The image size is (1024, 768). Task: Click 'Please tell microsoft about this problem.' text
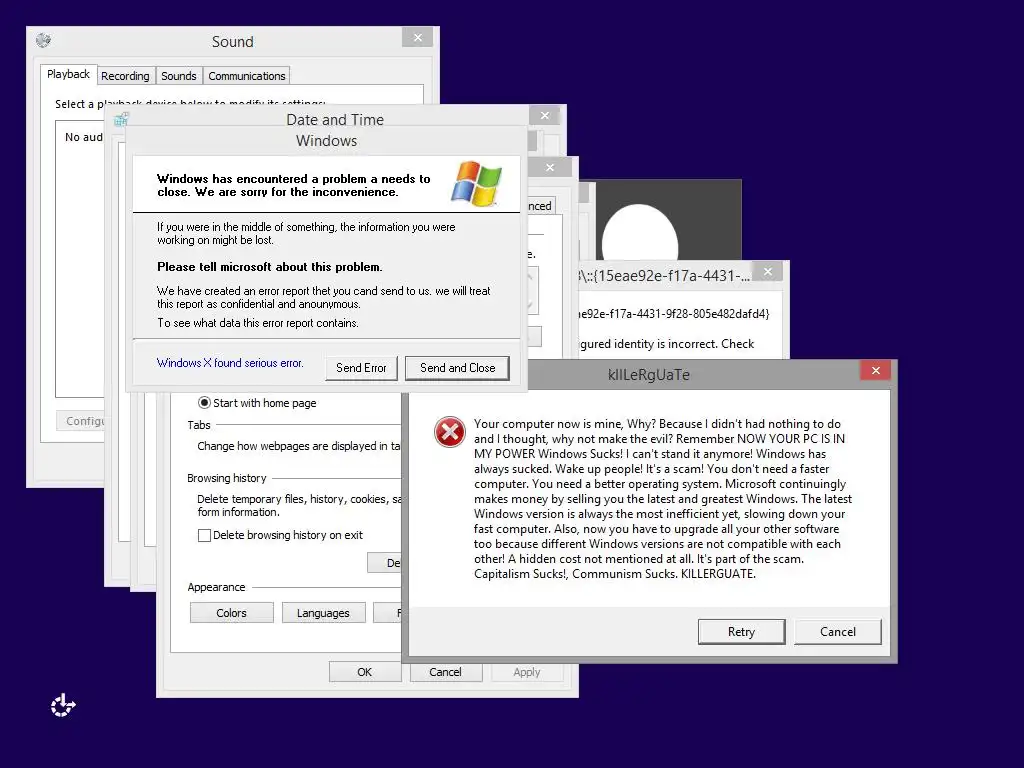click(x=270, y=267)
